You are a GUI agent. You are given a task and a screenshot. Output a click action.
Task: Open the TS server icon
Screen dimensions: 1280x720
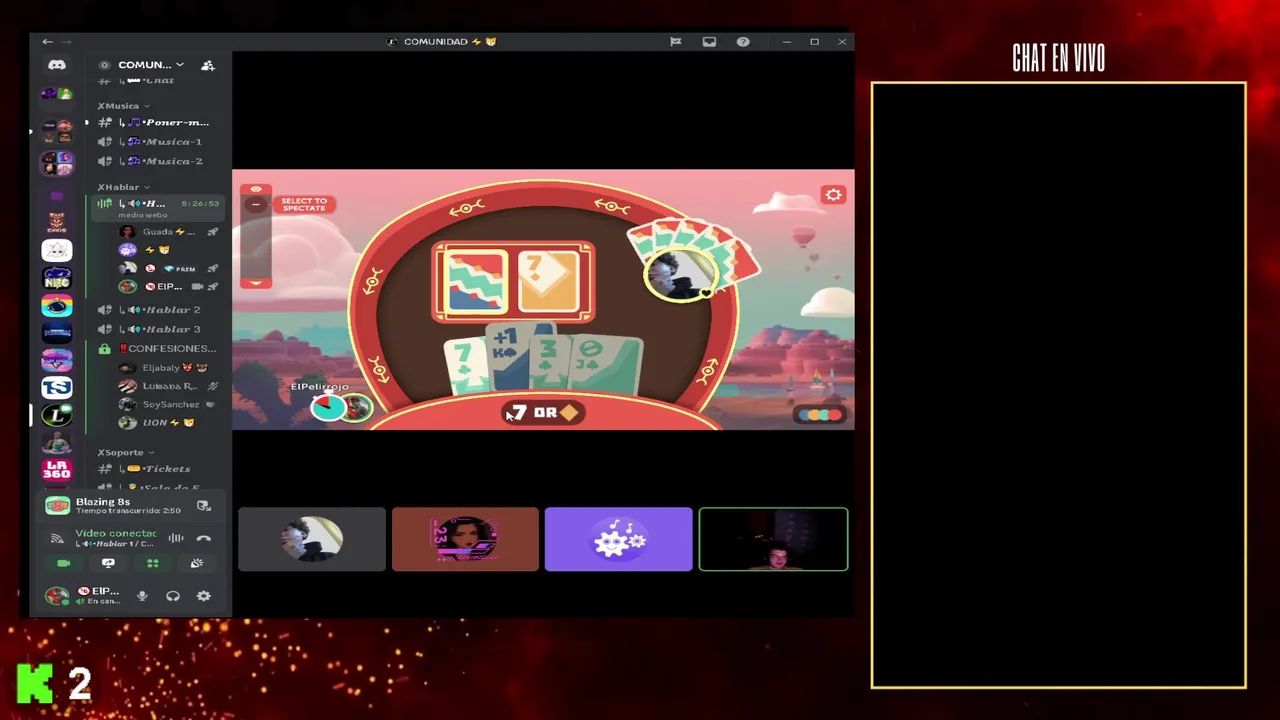(57, 387)
